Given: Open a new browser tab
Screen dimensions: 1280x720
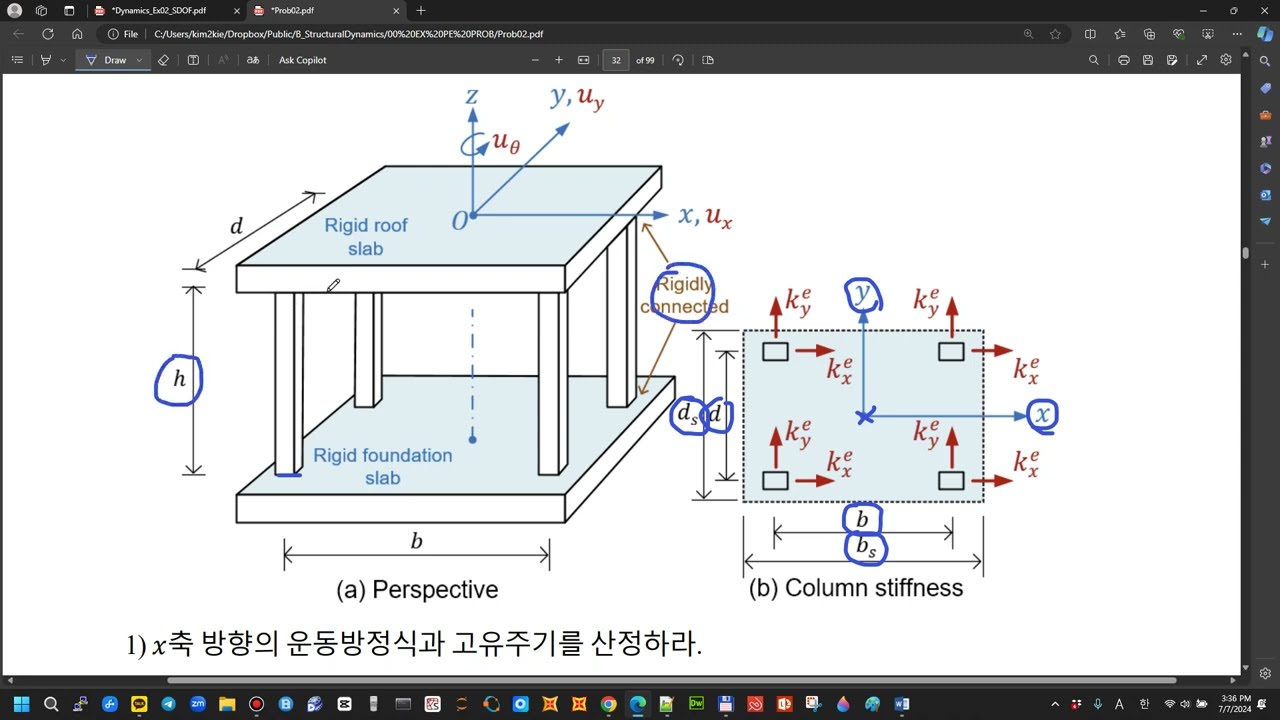Looking at the screenshot, I should [421, 10].
